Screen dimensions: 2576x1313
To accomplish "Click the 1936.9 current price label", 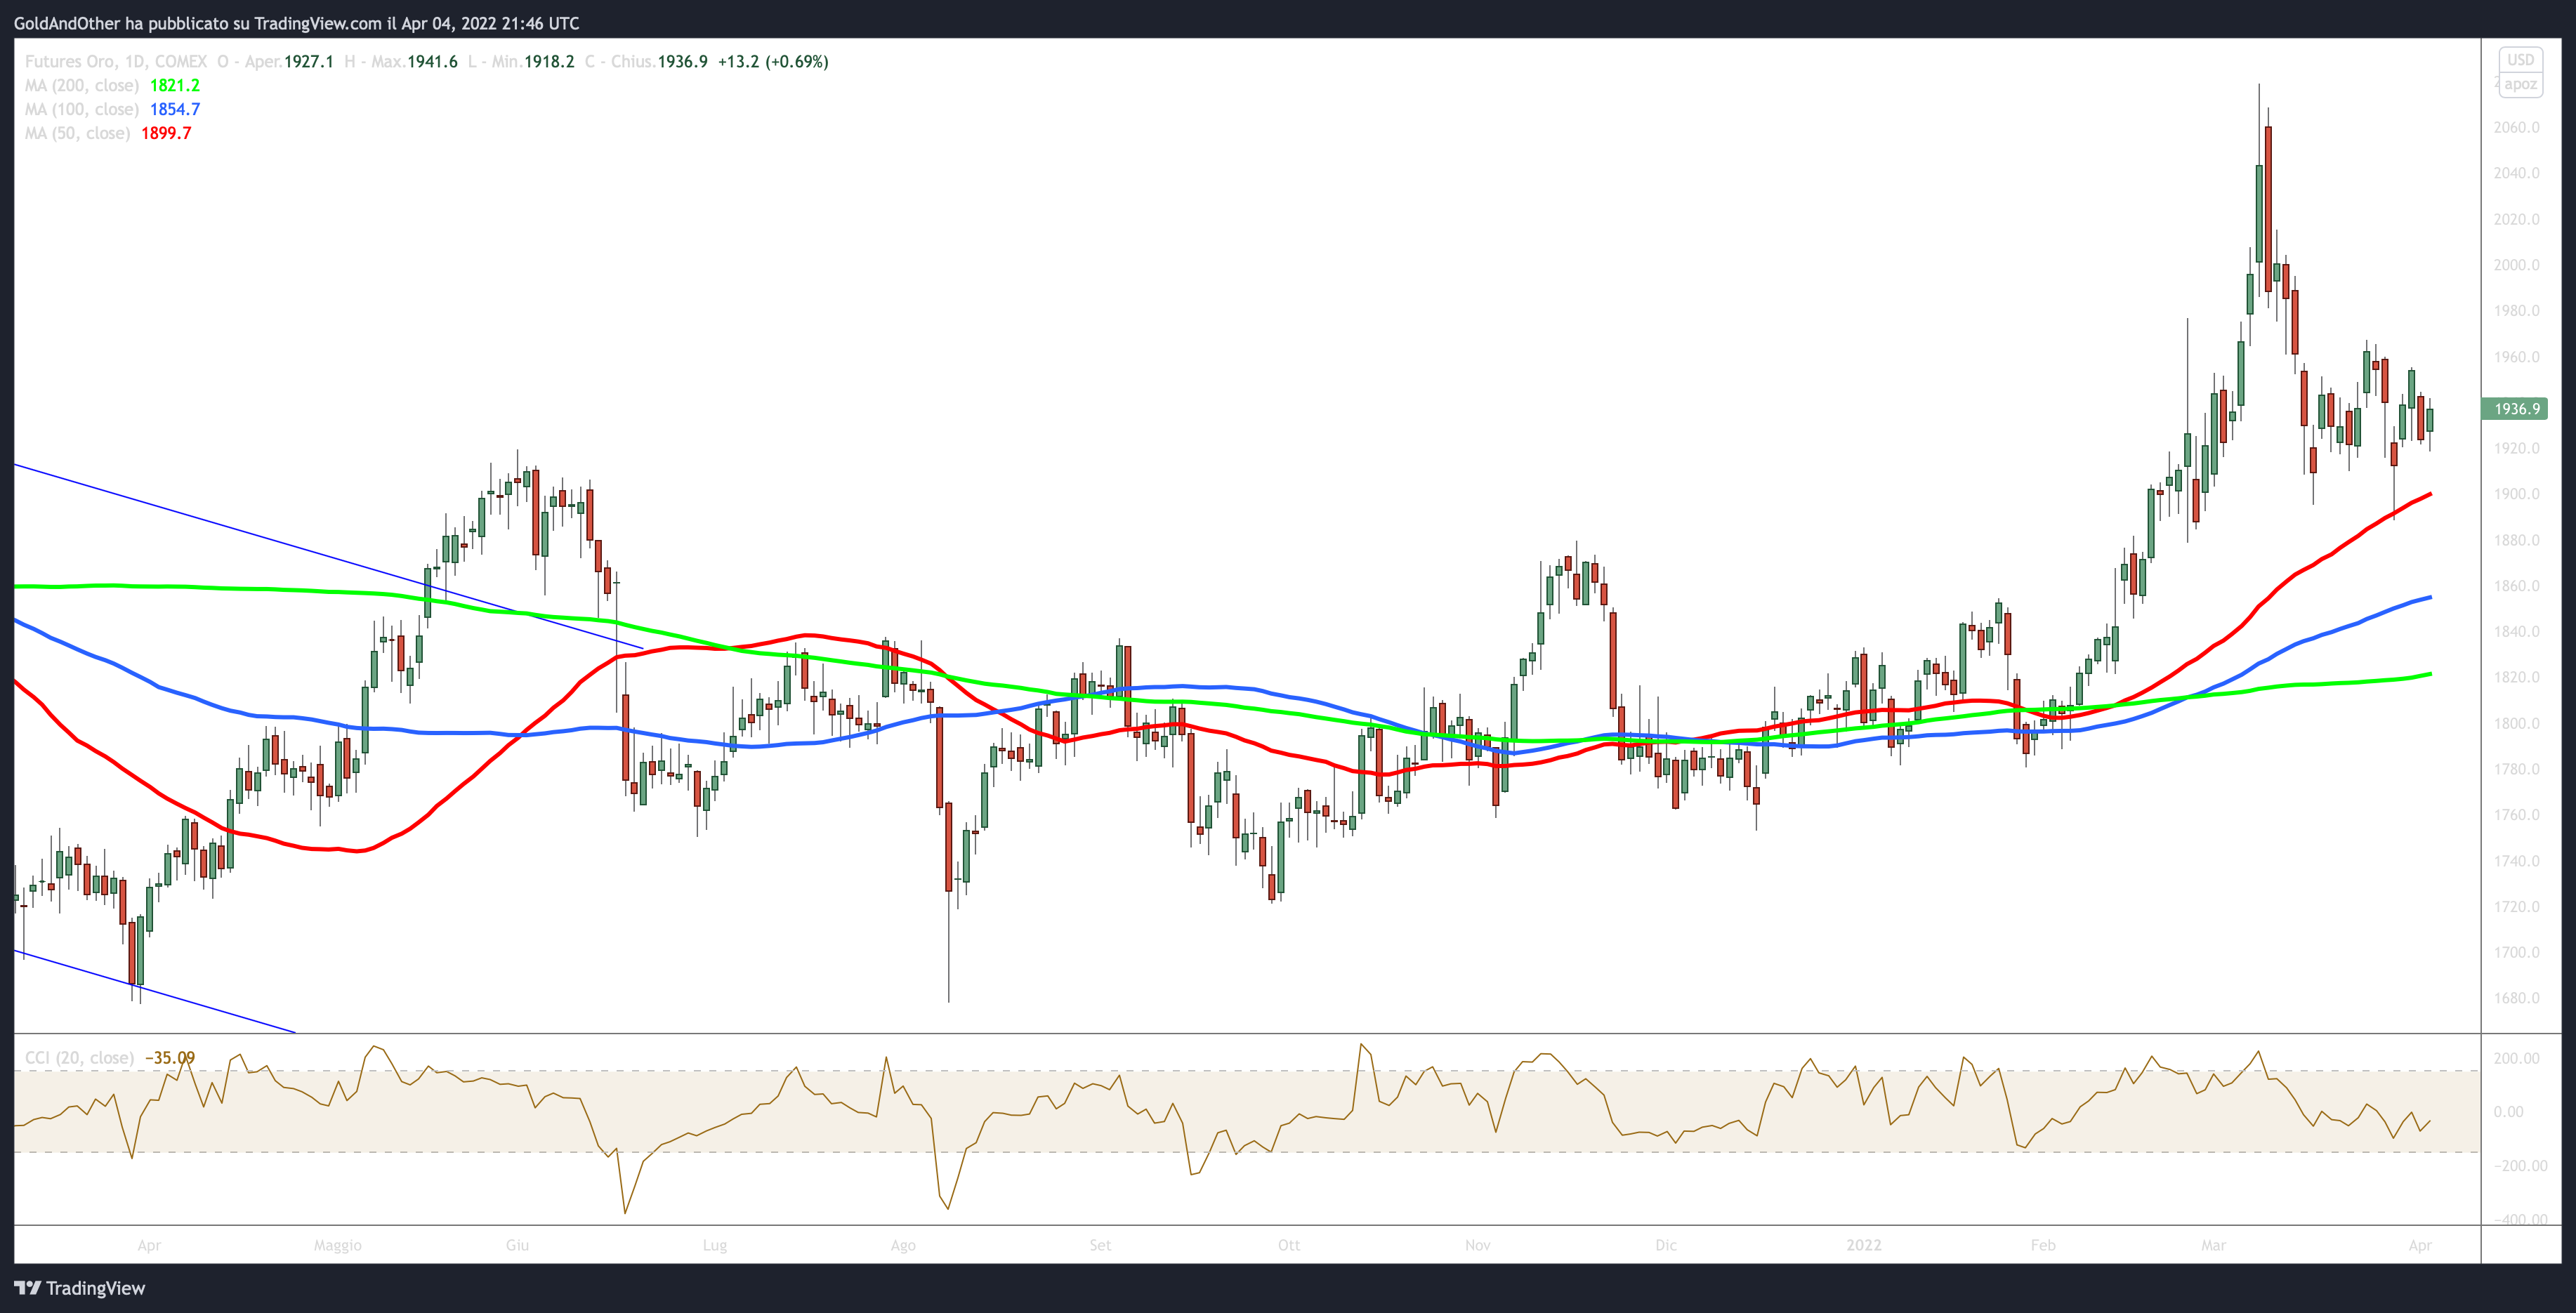I will pos(2515,409).
